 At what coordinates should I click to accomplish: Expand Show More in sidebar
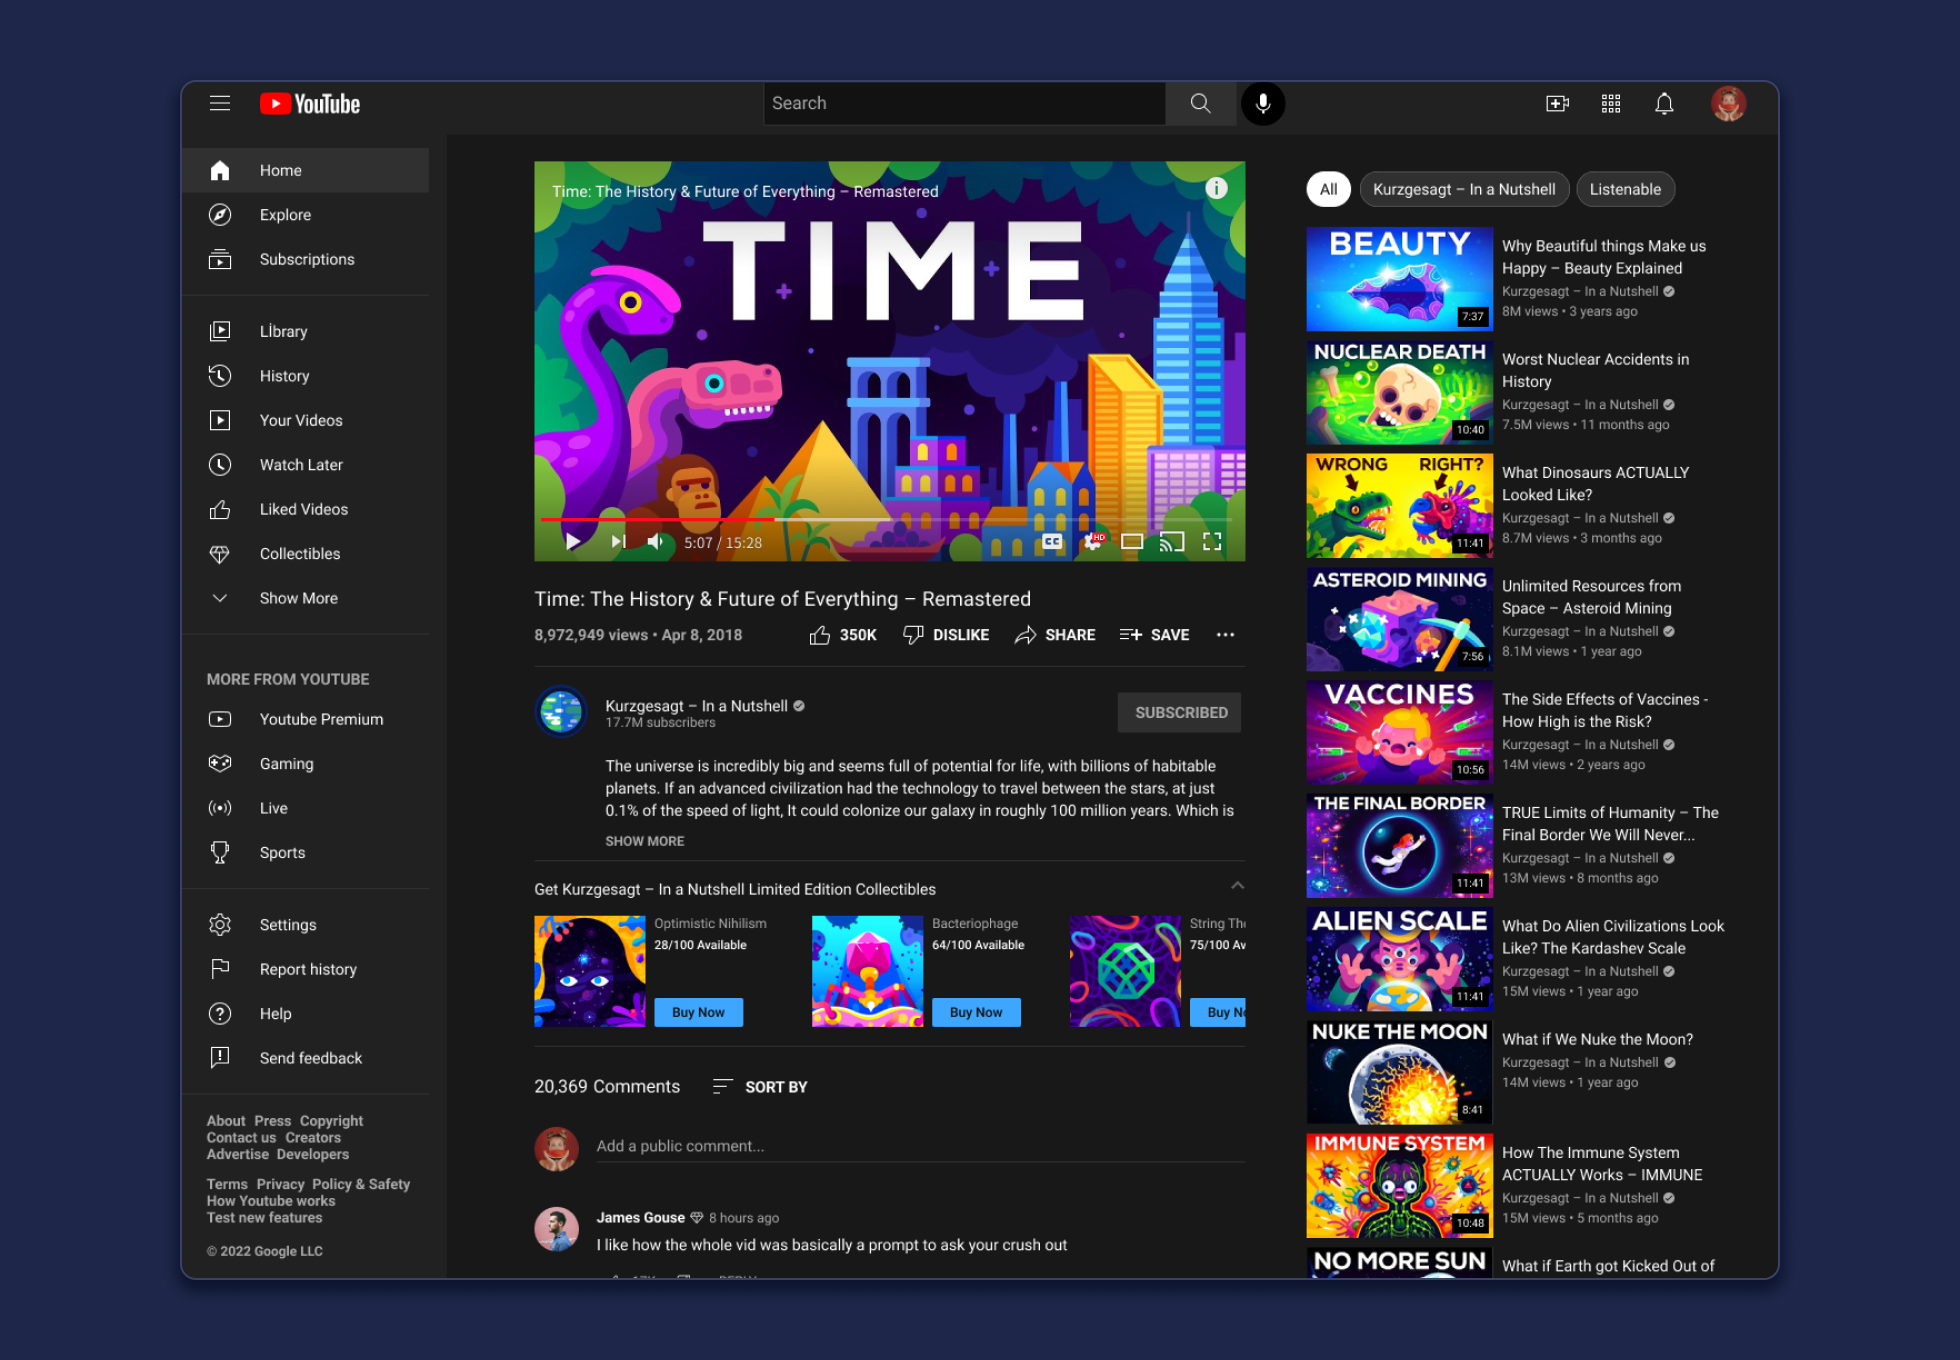coord(305,598)
